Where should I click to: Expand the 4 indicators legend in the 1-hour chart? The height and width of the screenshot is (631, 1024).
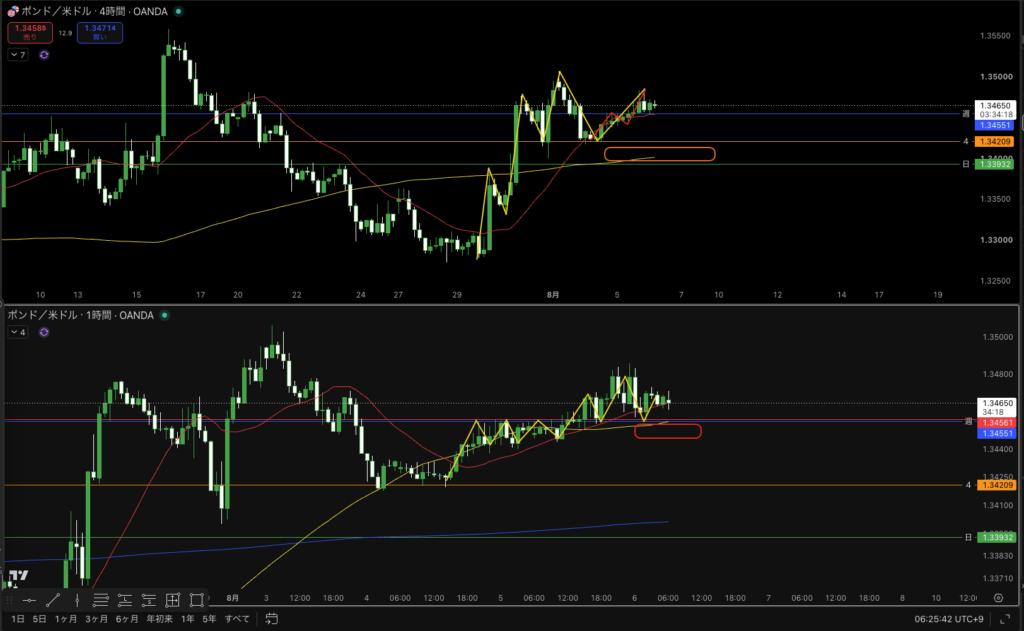point(18,332)
